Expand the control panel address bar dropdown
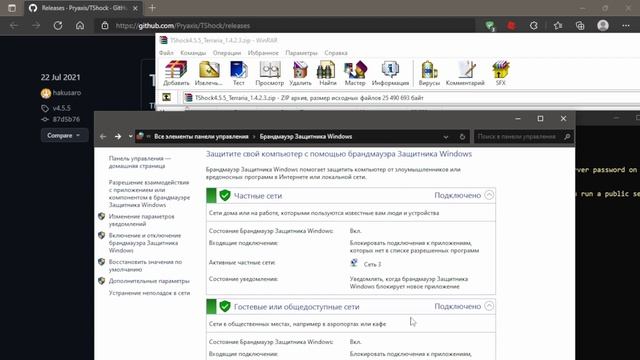The image size is (640, 360). [x=446, y=137]
